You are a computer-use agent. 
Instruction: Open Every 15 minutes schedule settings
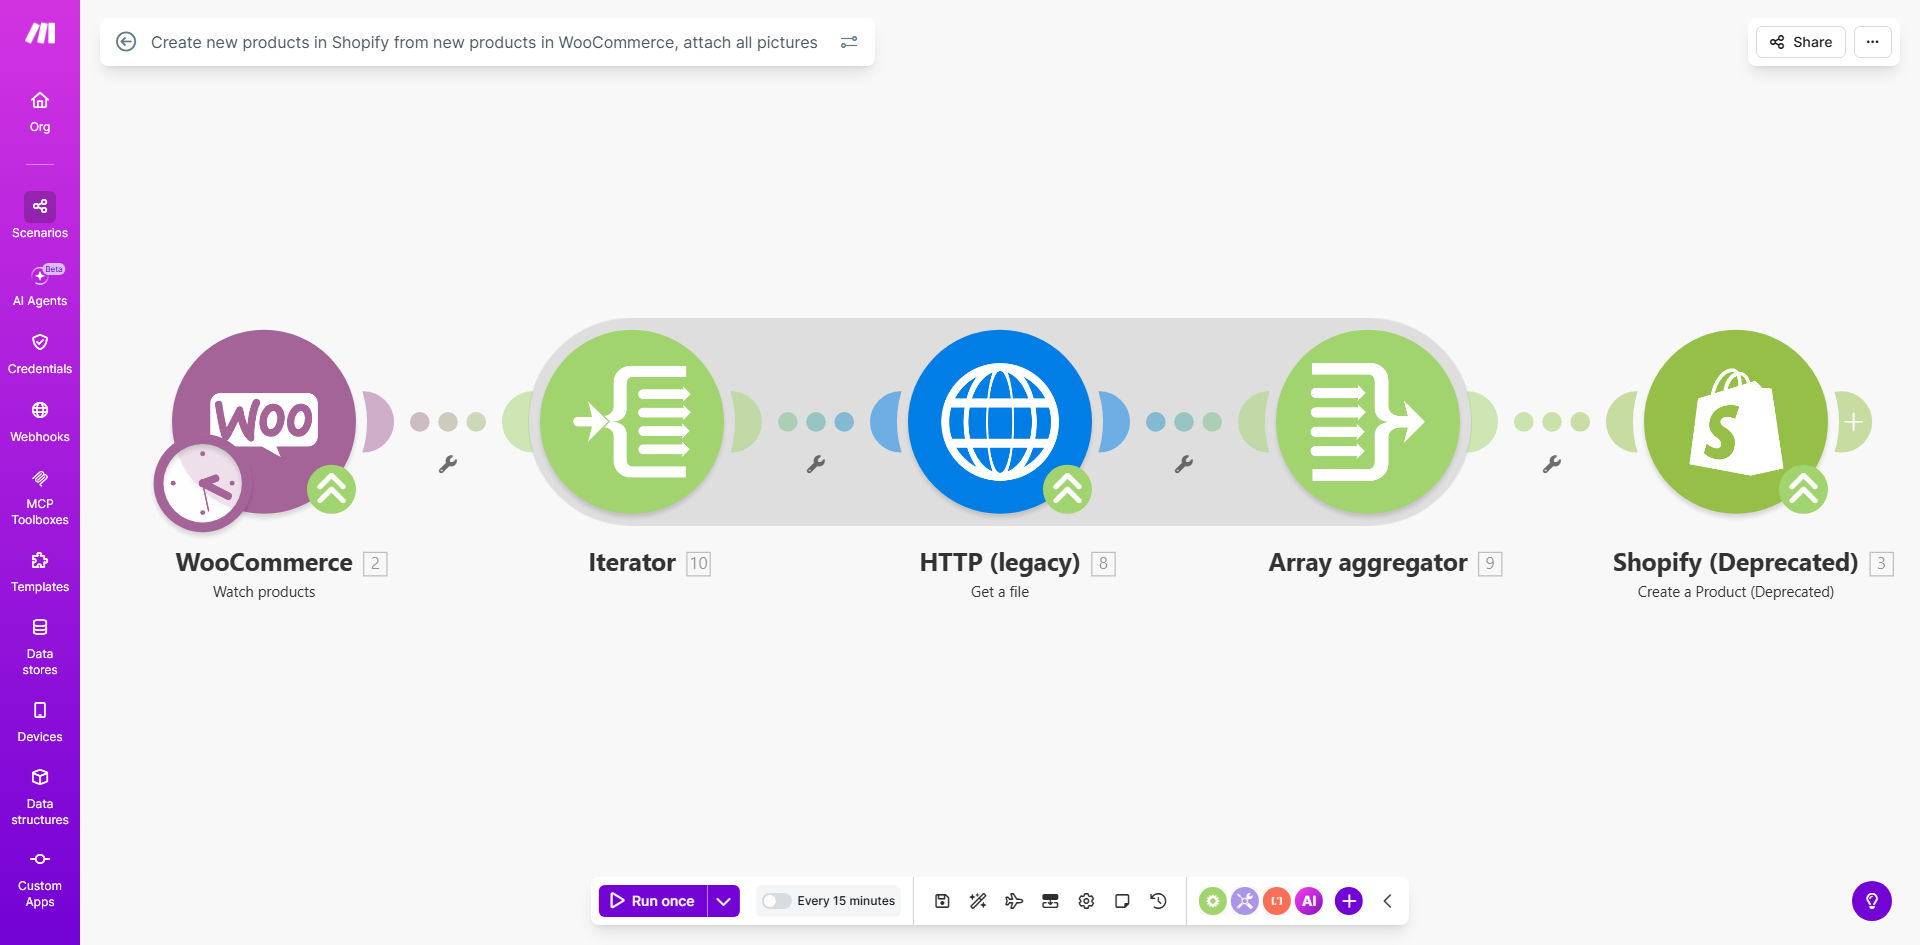(x=846, y=901)
